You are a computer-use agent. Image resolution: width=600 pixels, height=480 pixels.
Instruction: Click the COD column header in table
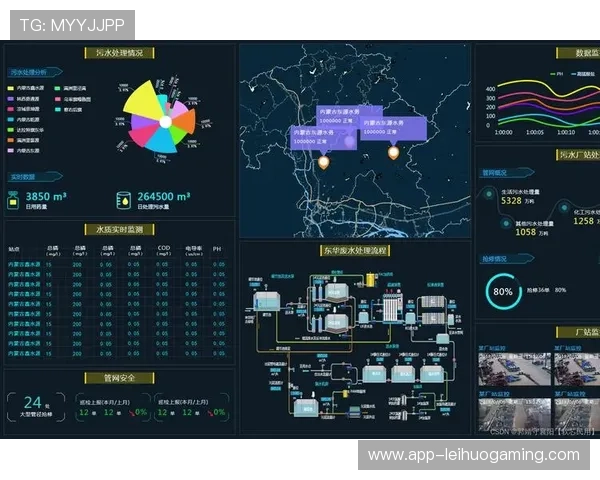(164, 249)
